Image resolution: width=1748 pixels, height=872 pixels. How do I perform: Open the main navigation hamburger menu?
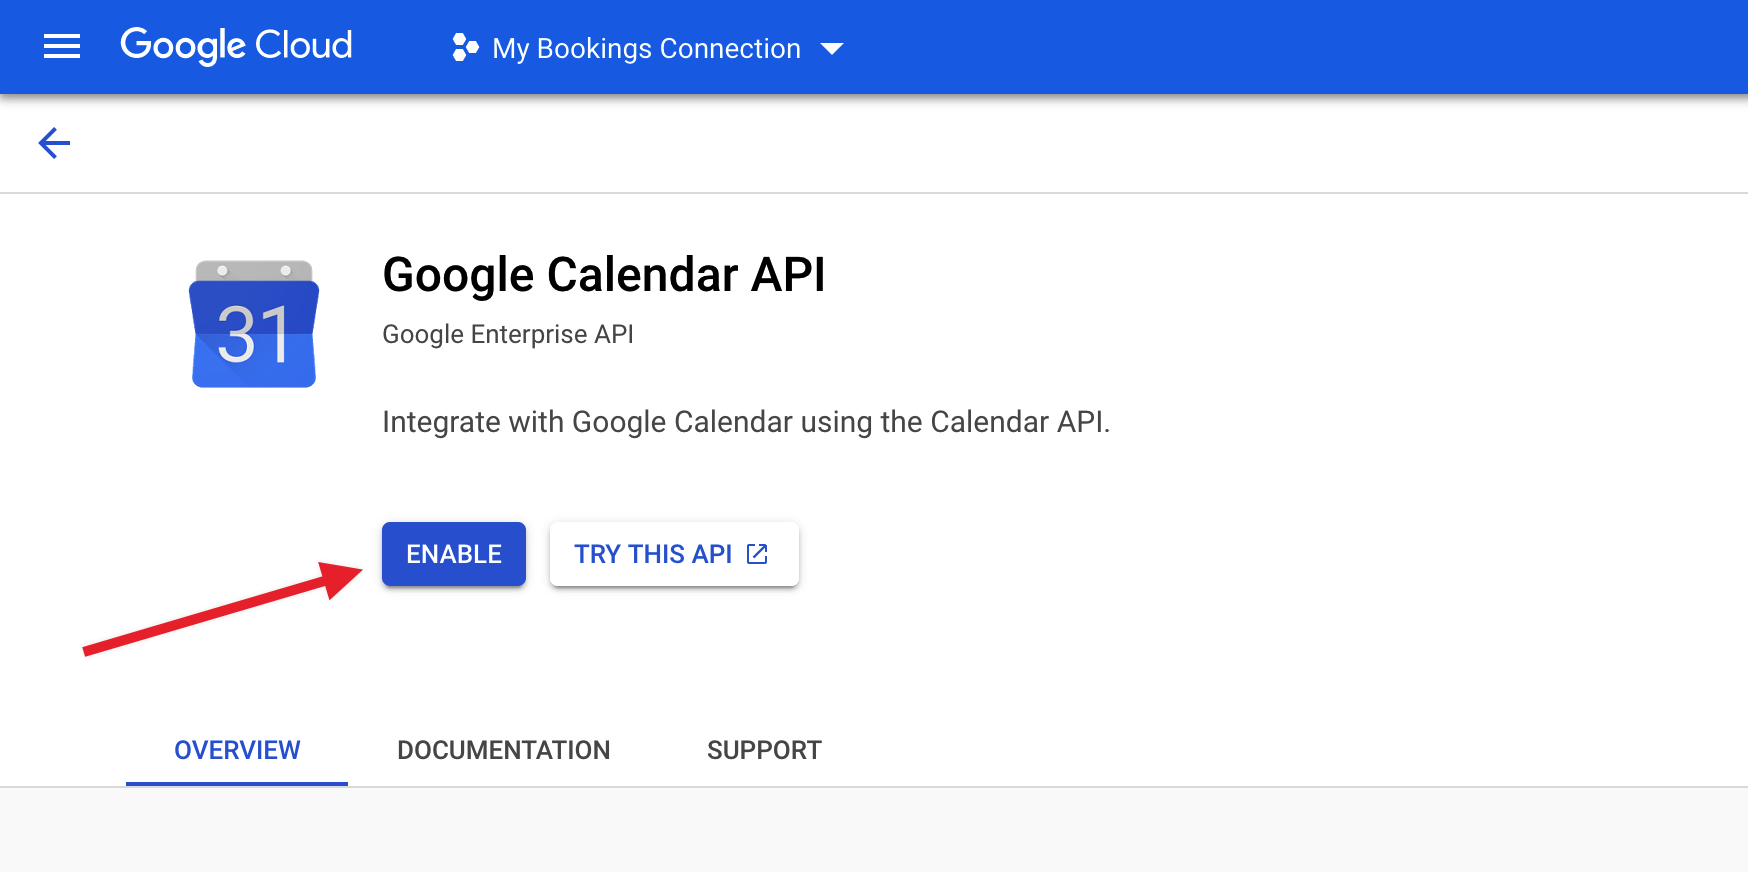(62, 47)
